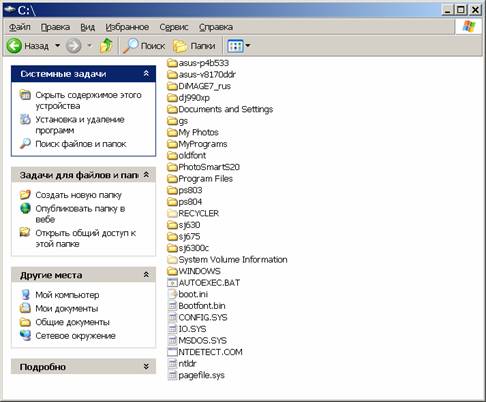This screenshot has height=402, width=486.
Task: Select the ps804 folder icon
Action: (172, 202)
